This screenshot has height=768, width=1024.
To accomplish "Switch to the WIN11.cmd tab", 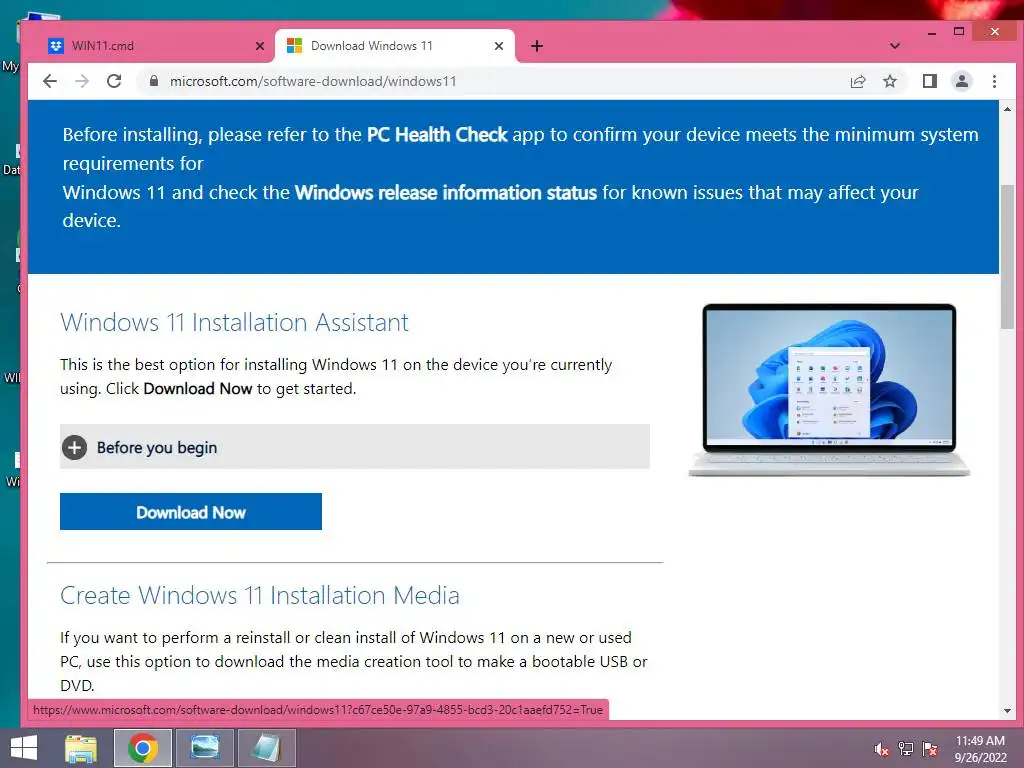I will 154,46.
